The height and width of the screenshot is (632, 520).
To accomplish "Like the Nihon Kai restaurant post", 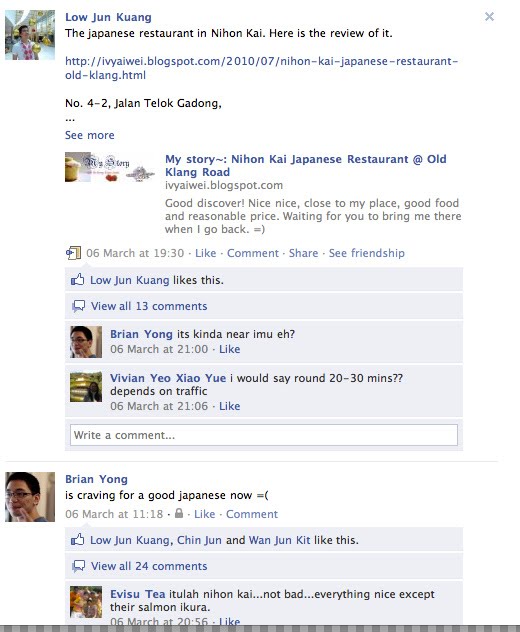I will [x=206, y=253].
